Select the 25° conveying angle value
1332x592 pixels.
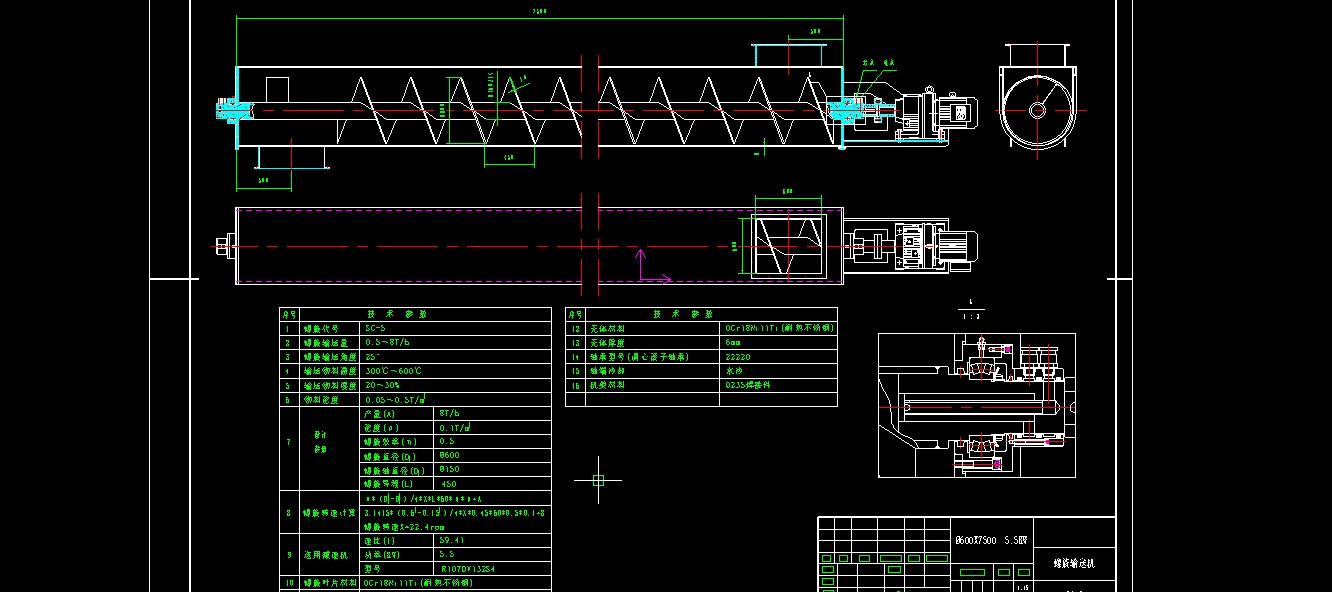[x=374, y=356]
